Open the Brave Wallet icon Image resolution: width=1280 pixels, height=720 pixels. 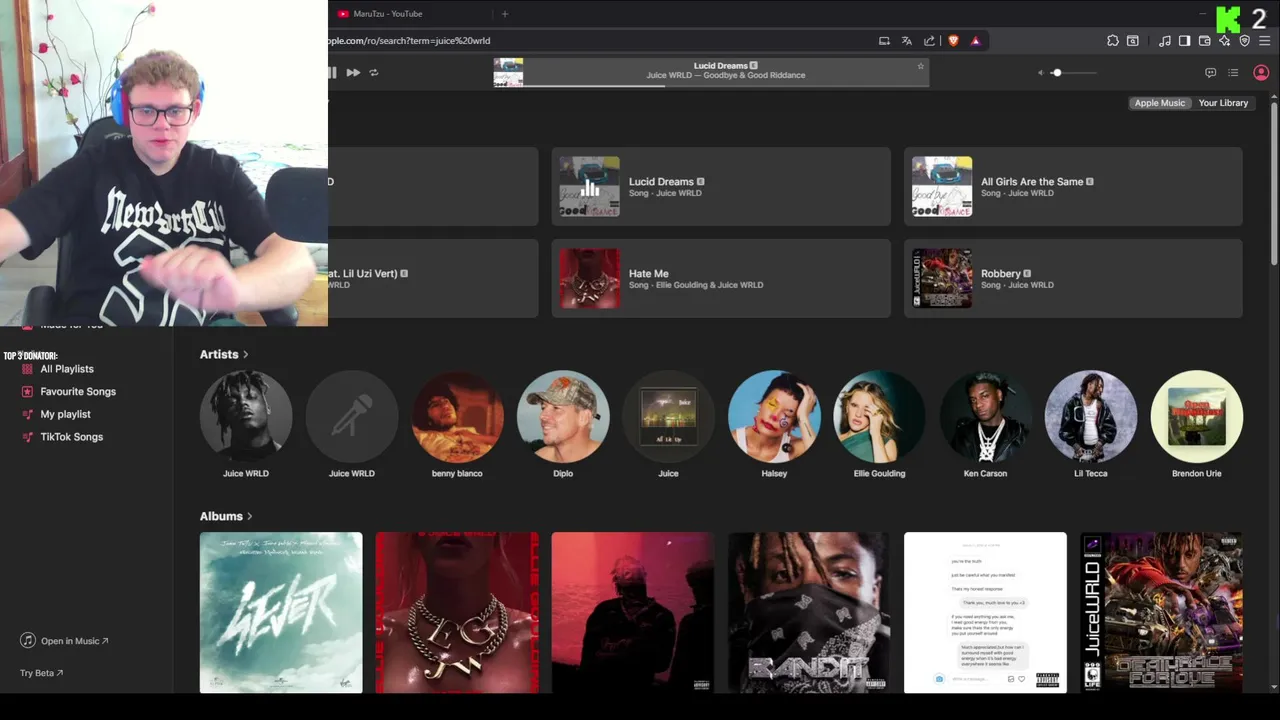[x=1205, y=41]
